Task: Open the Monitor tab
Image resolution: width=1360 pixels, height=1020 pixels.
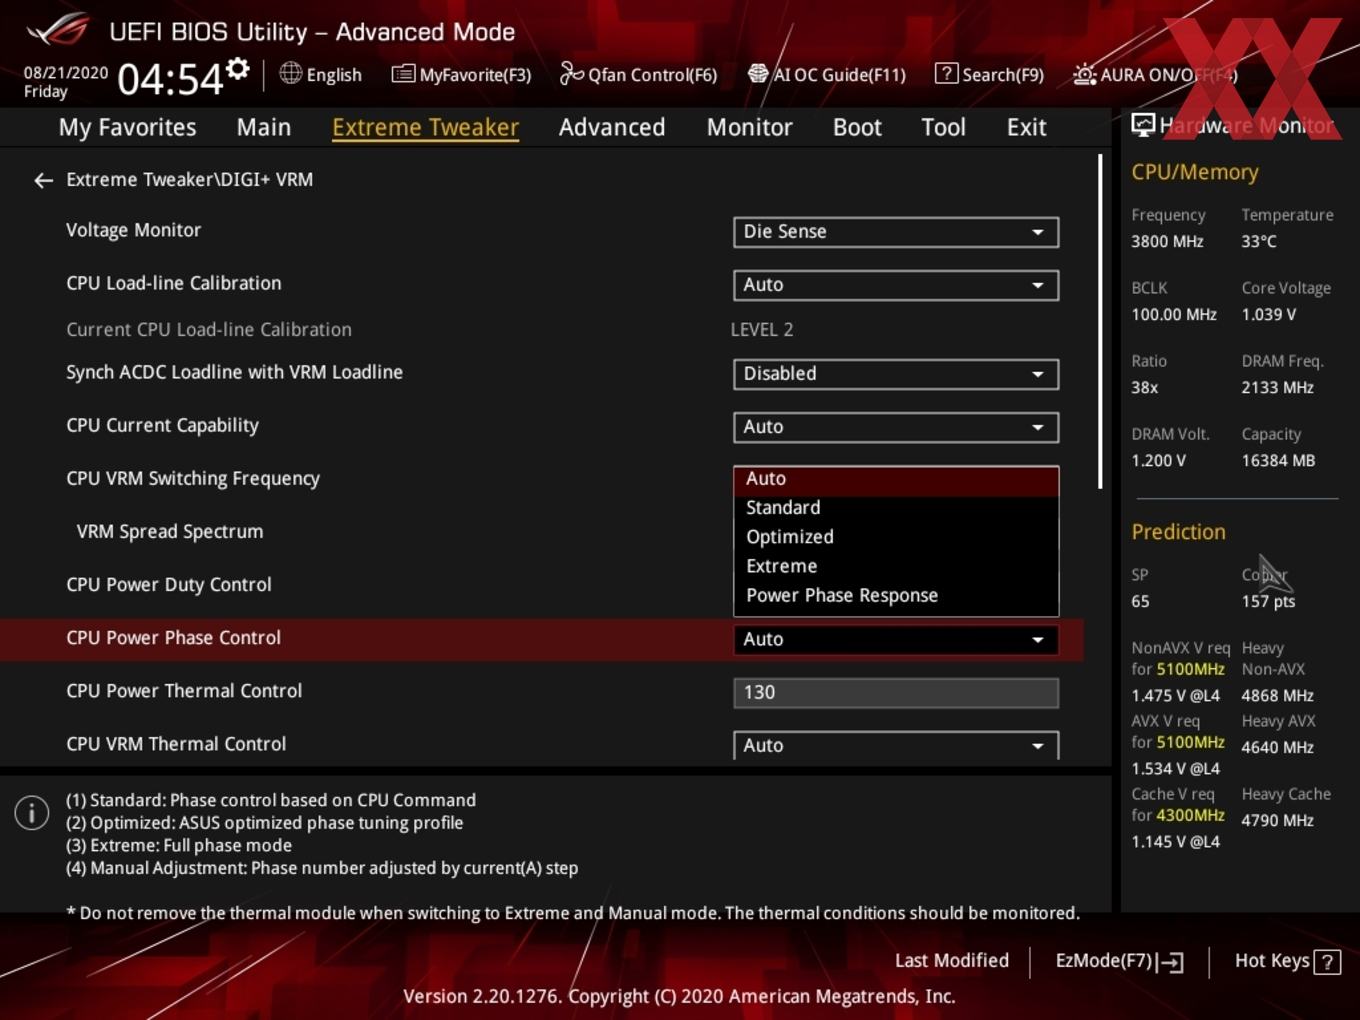Action: (x=750, y=128)
